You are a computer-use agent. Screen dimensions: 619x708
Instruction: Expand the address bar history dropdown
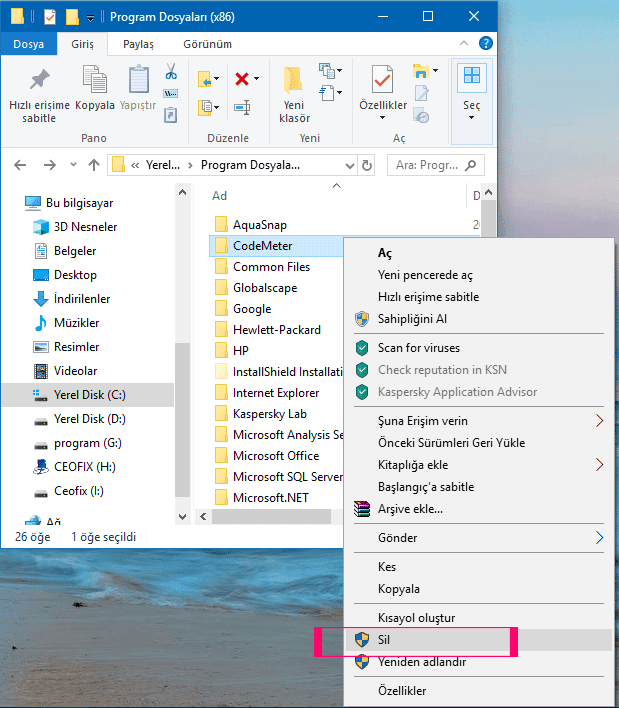click(349, 166)
